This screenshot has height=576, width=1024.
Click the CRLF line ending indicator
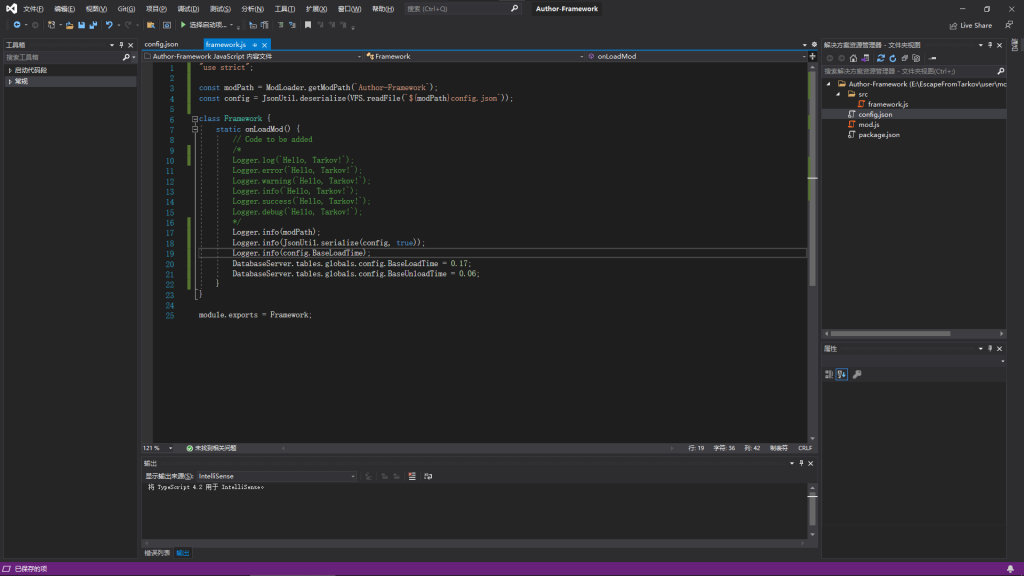pyautogui.click(x=805, y=448)
